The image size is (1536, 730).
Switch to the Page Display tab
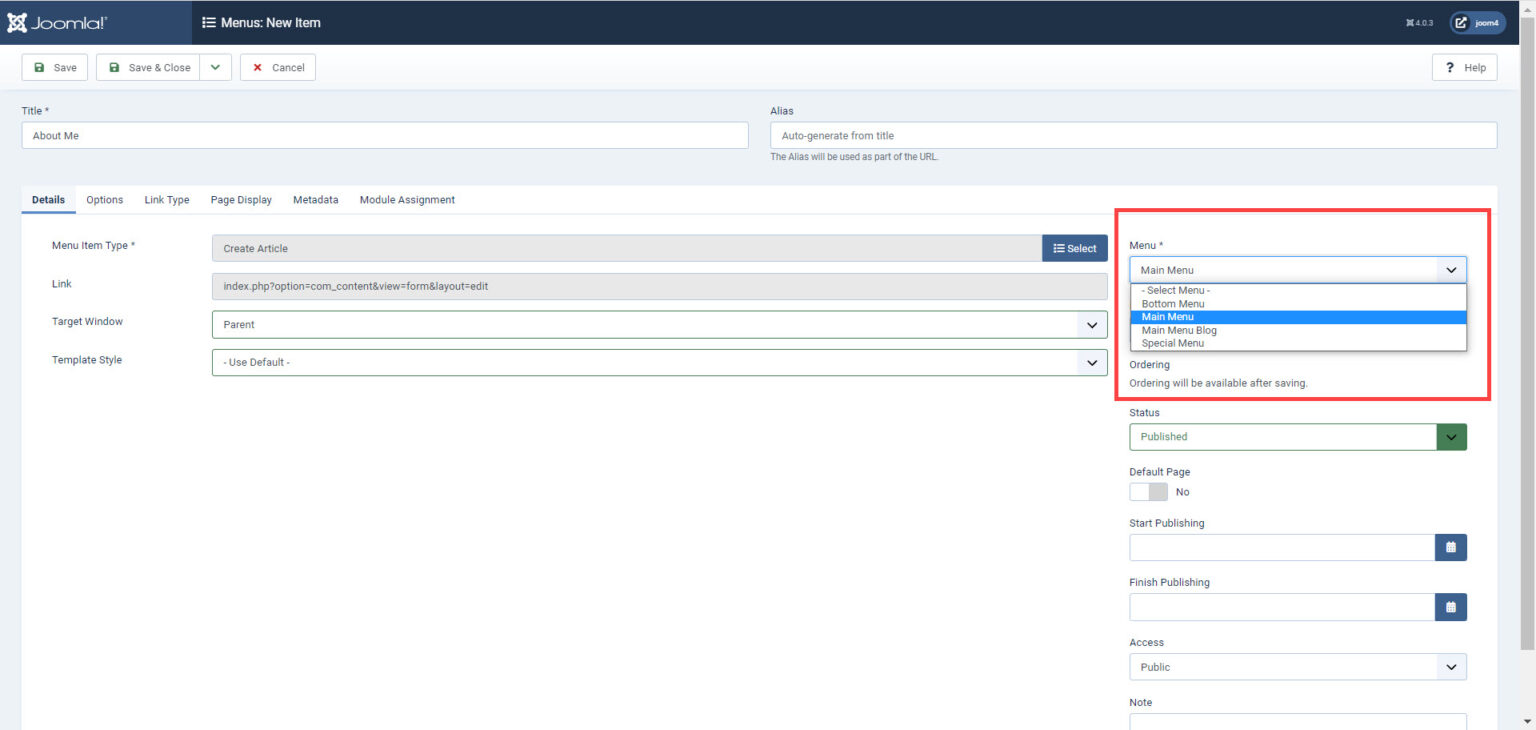coord(241,200)
